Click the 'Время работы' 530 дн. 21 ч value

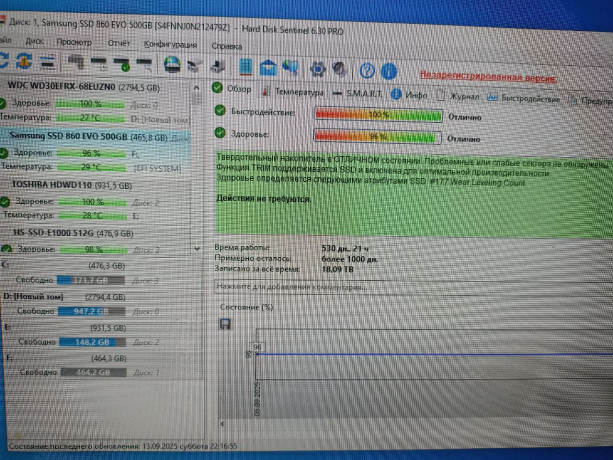[345, 248]
